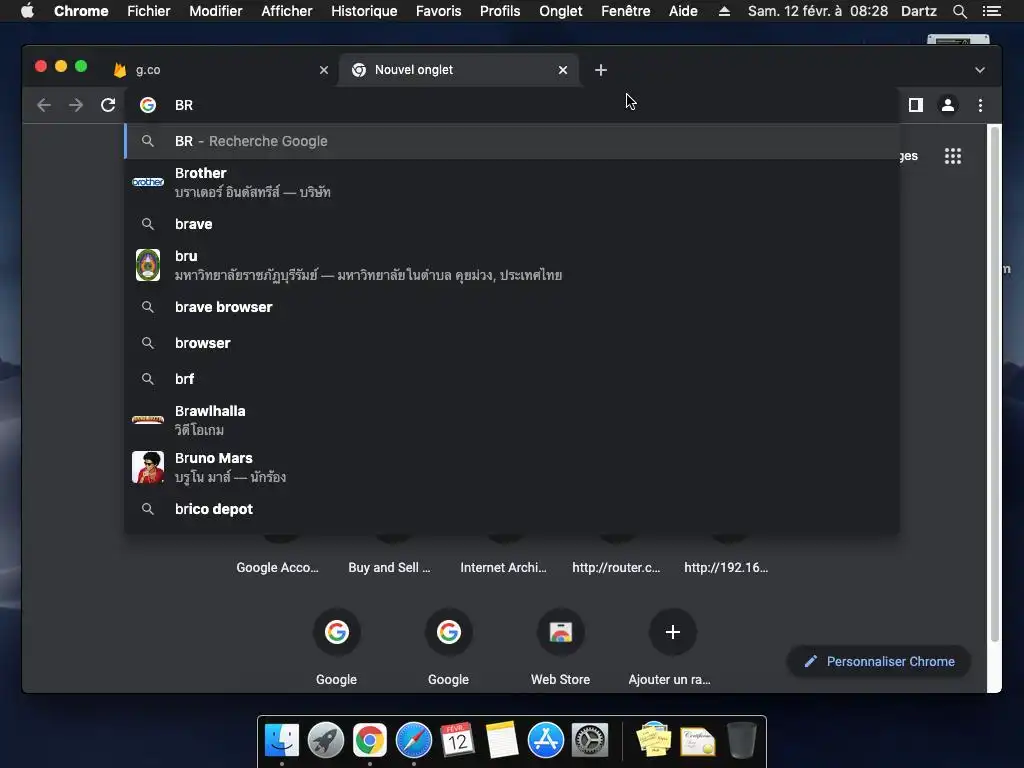Image resolution: width=1024 pixels, height=768 pixels.
Task: Open the first Google shortcut tile
Action: [336, 632]
